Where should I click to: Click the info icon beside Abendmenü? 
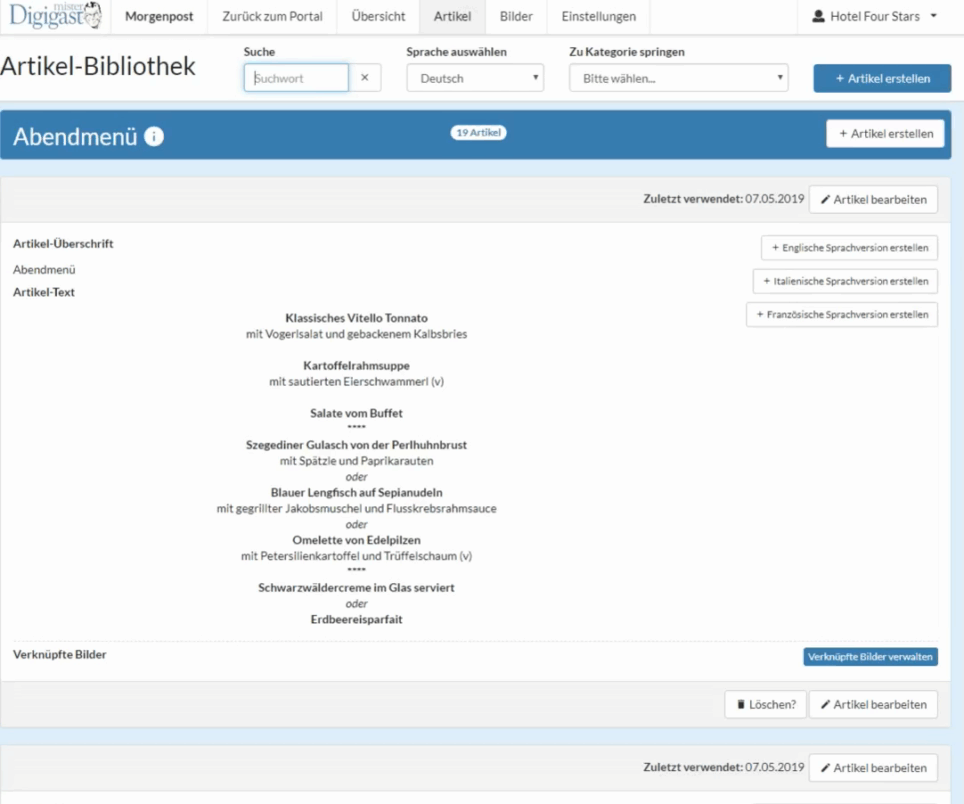[154, 137]
